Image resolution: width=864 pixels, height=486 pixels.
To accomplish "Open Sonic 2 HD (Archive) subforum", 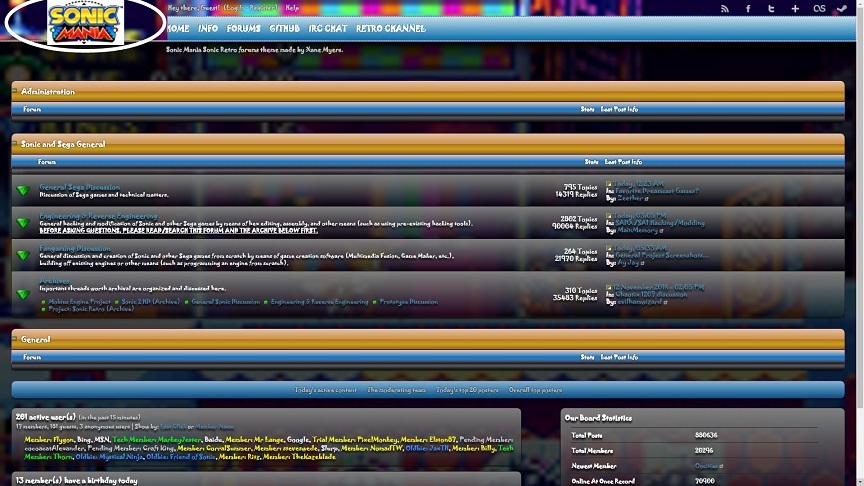I will click(x=150, y=302).
